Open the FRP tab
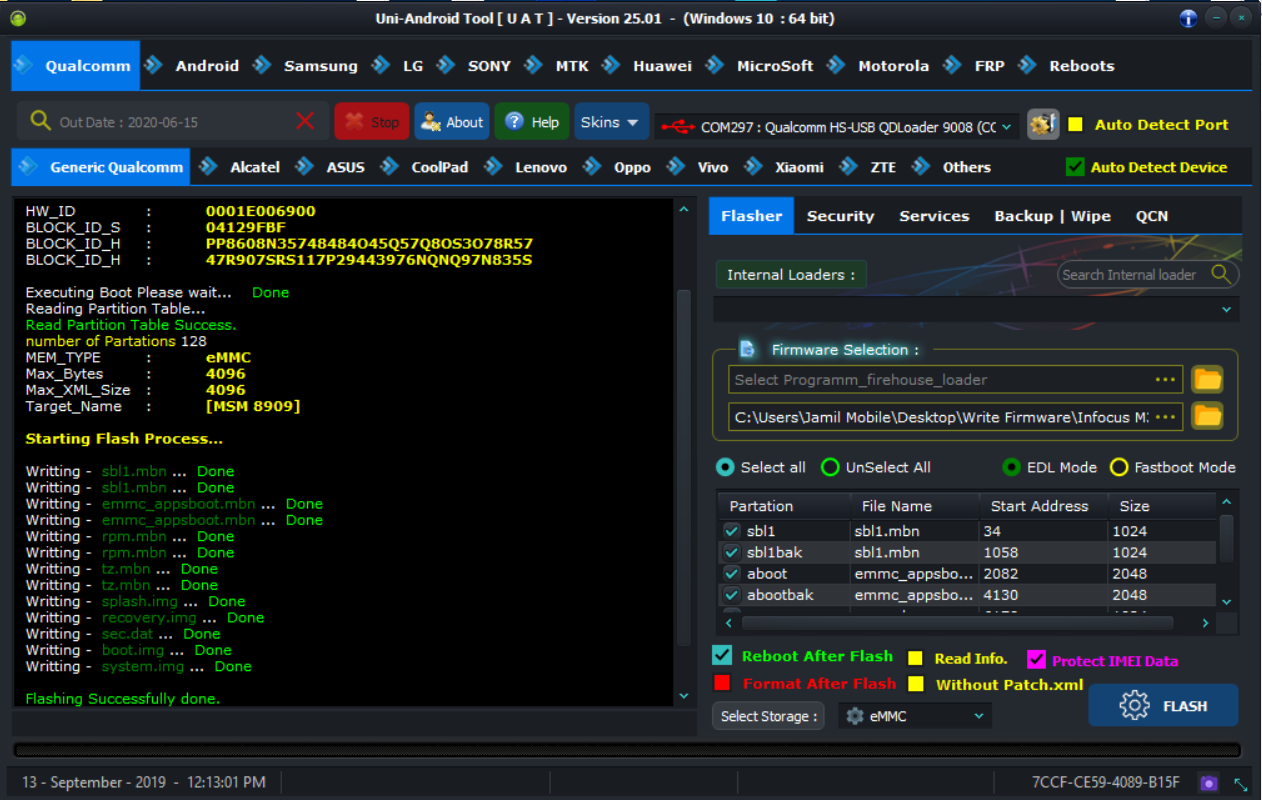This screenshot has height=800, width=1262. pos(989,66)
